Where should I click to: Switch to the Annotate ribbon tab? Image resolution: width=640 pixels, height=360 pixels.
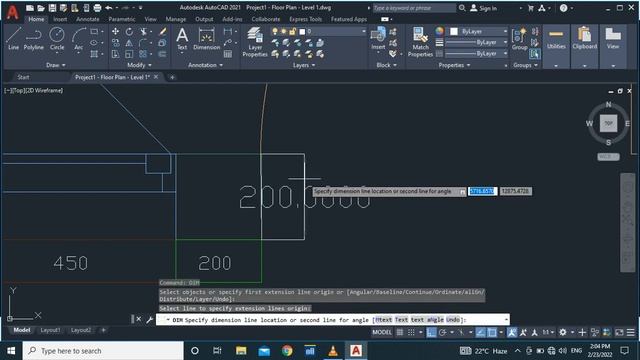(x=88, y=19)
